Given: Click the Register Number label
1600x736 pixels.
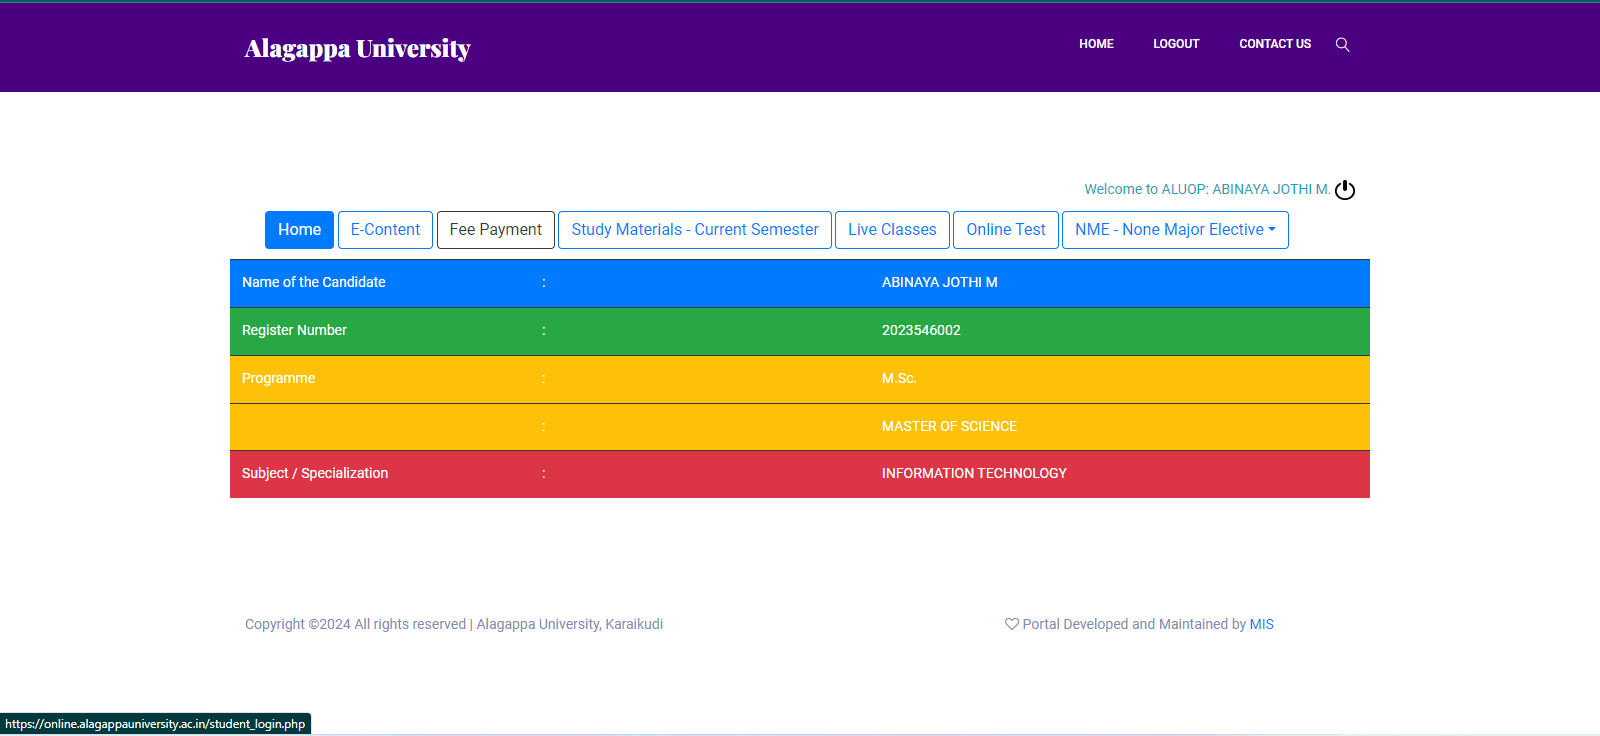Looking at the screenshot, I should (294, 330).
